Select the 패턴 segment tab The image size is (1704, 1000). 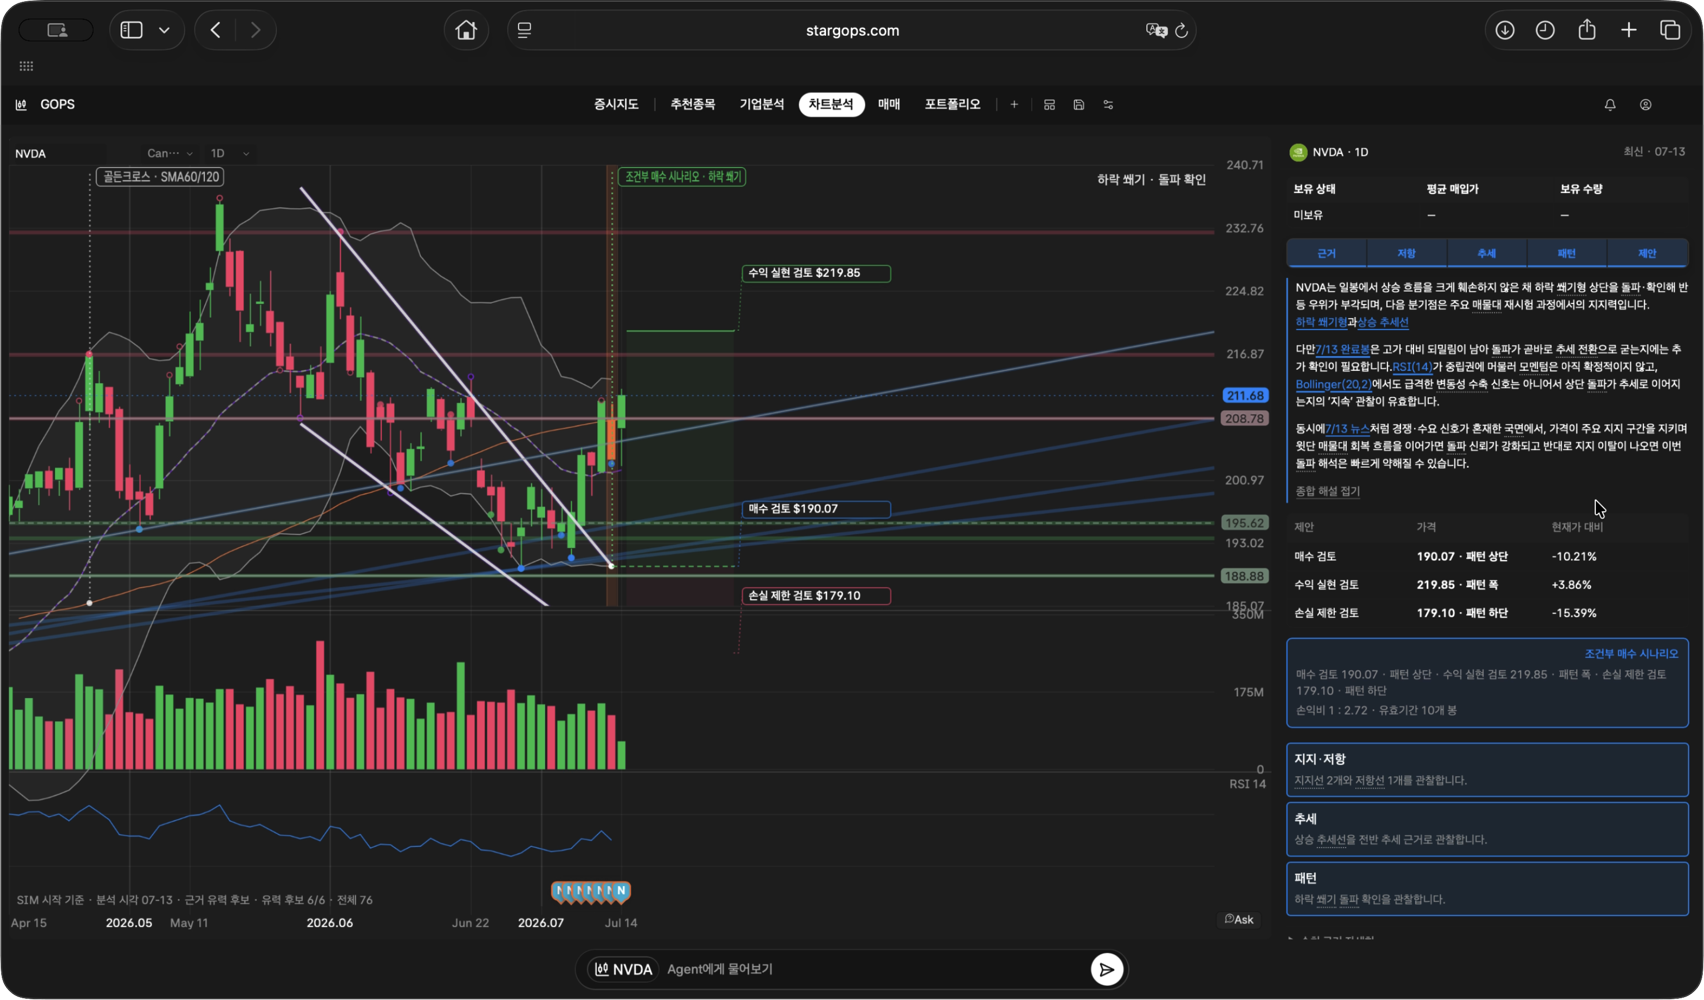(x=1567, y=254)
